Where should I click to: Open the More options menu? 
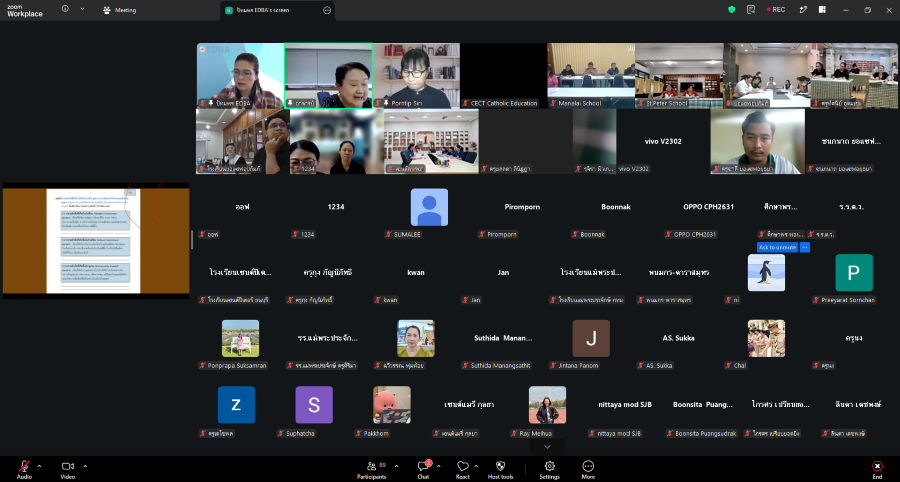click(588, 469)
